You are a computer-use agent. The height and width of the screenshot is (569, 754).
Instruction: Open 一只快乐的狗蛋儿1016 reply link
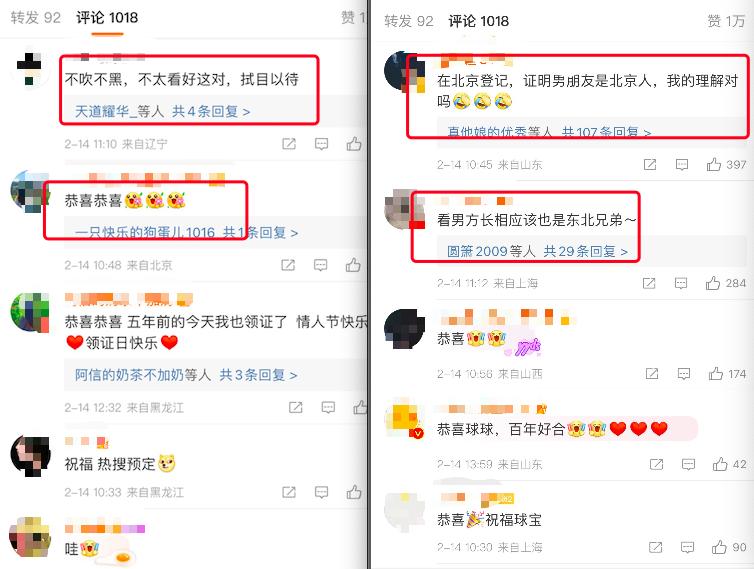tap(145, 233)
